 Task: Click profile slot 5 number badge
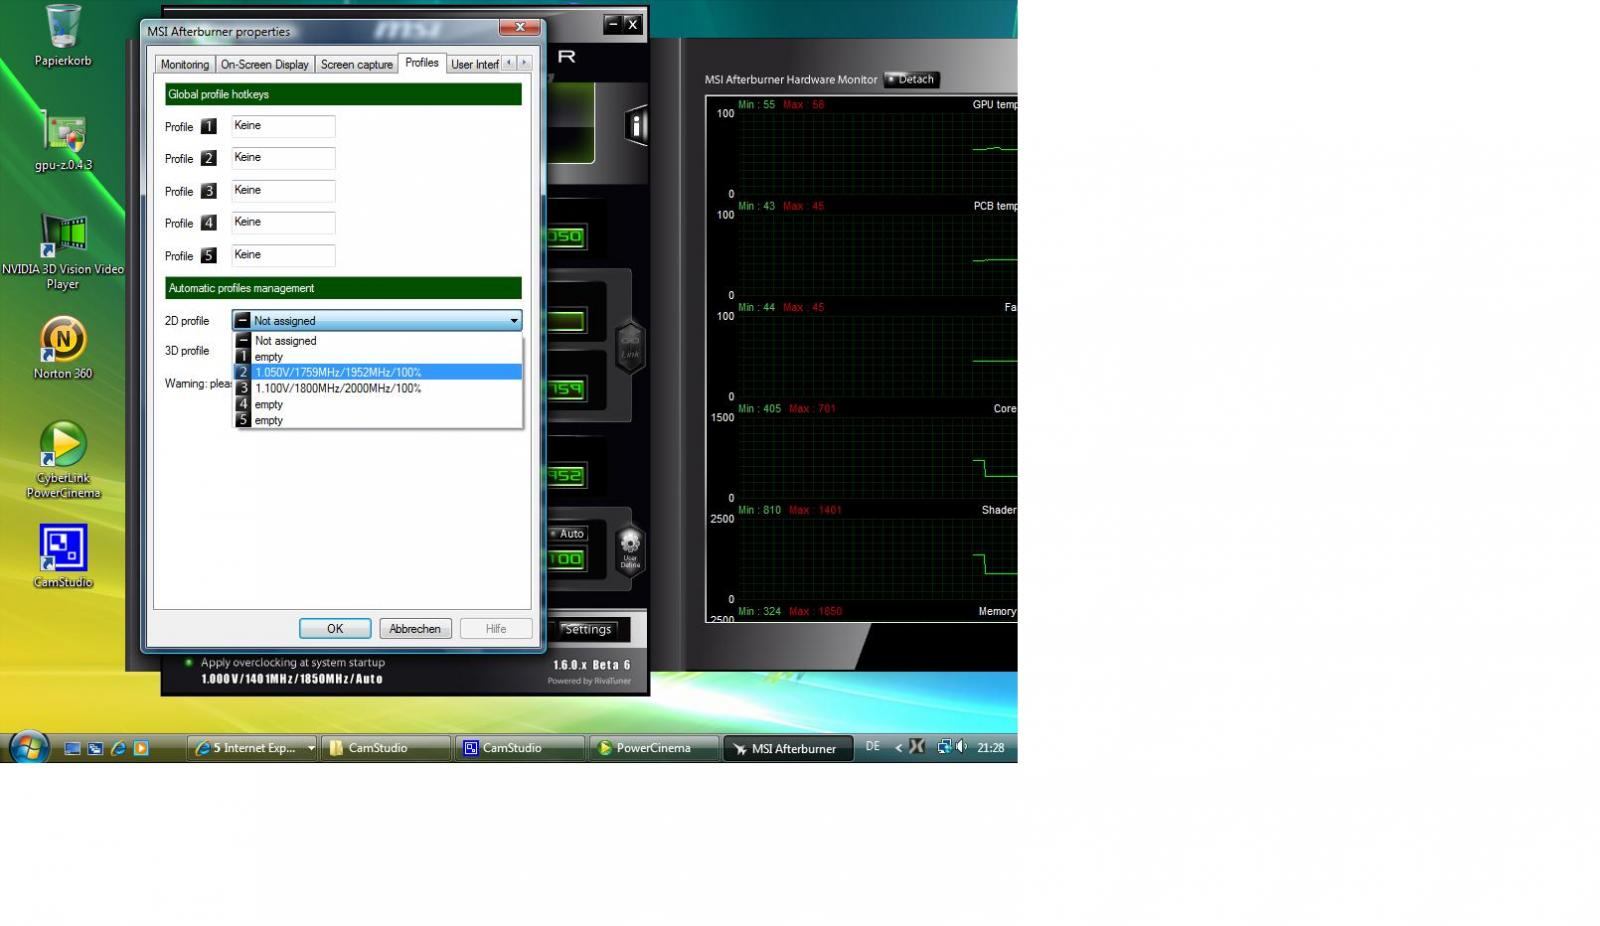coord(208,256)
